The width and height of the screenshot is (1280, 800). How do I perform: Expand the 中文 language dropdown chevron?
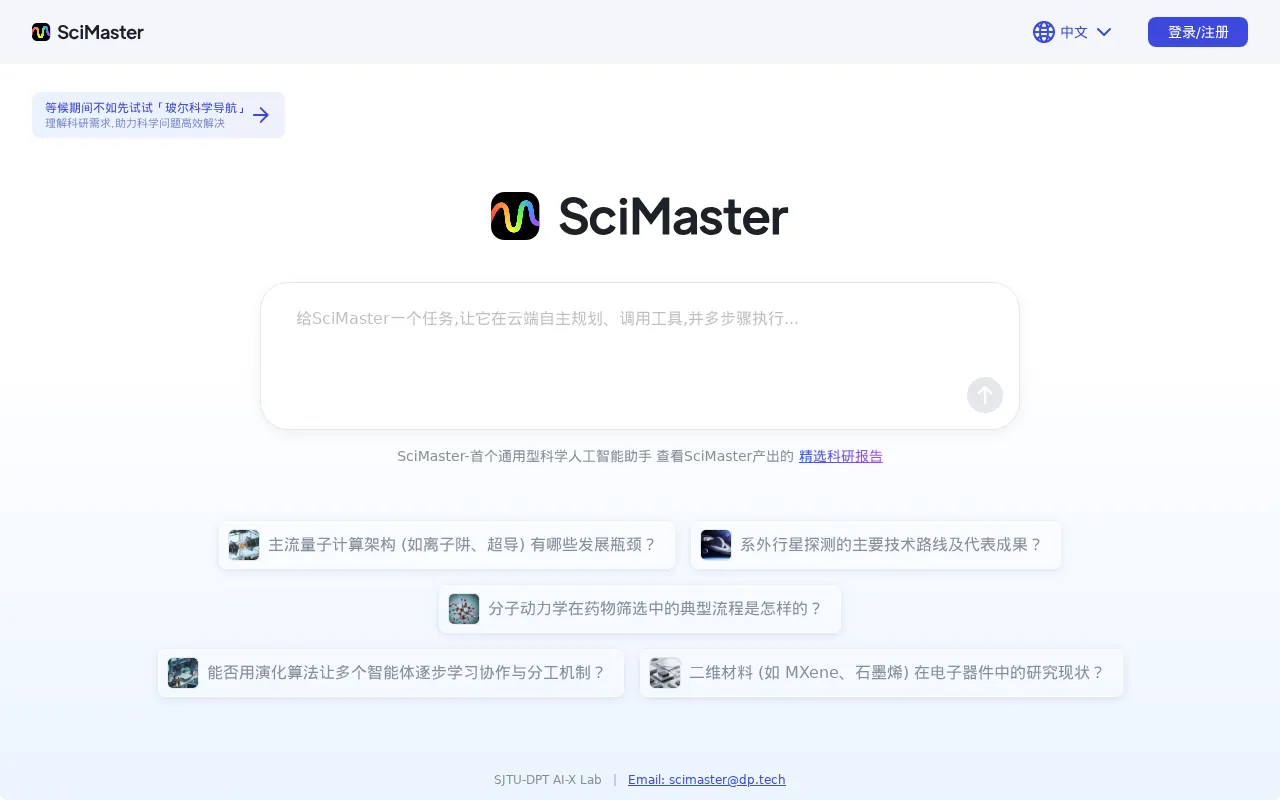coord(1104,32)
